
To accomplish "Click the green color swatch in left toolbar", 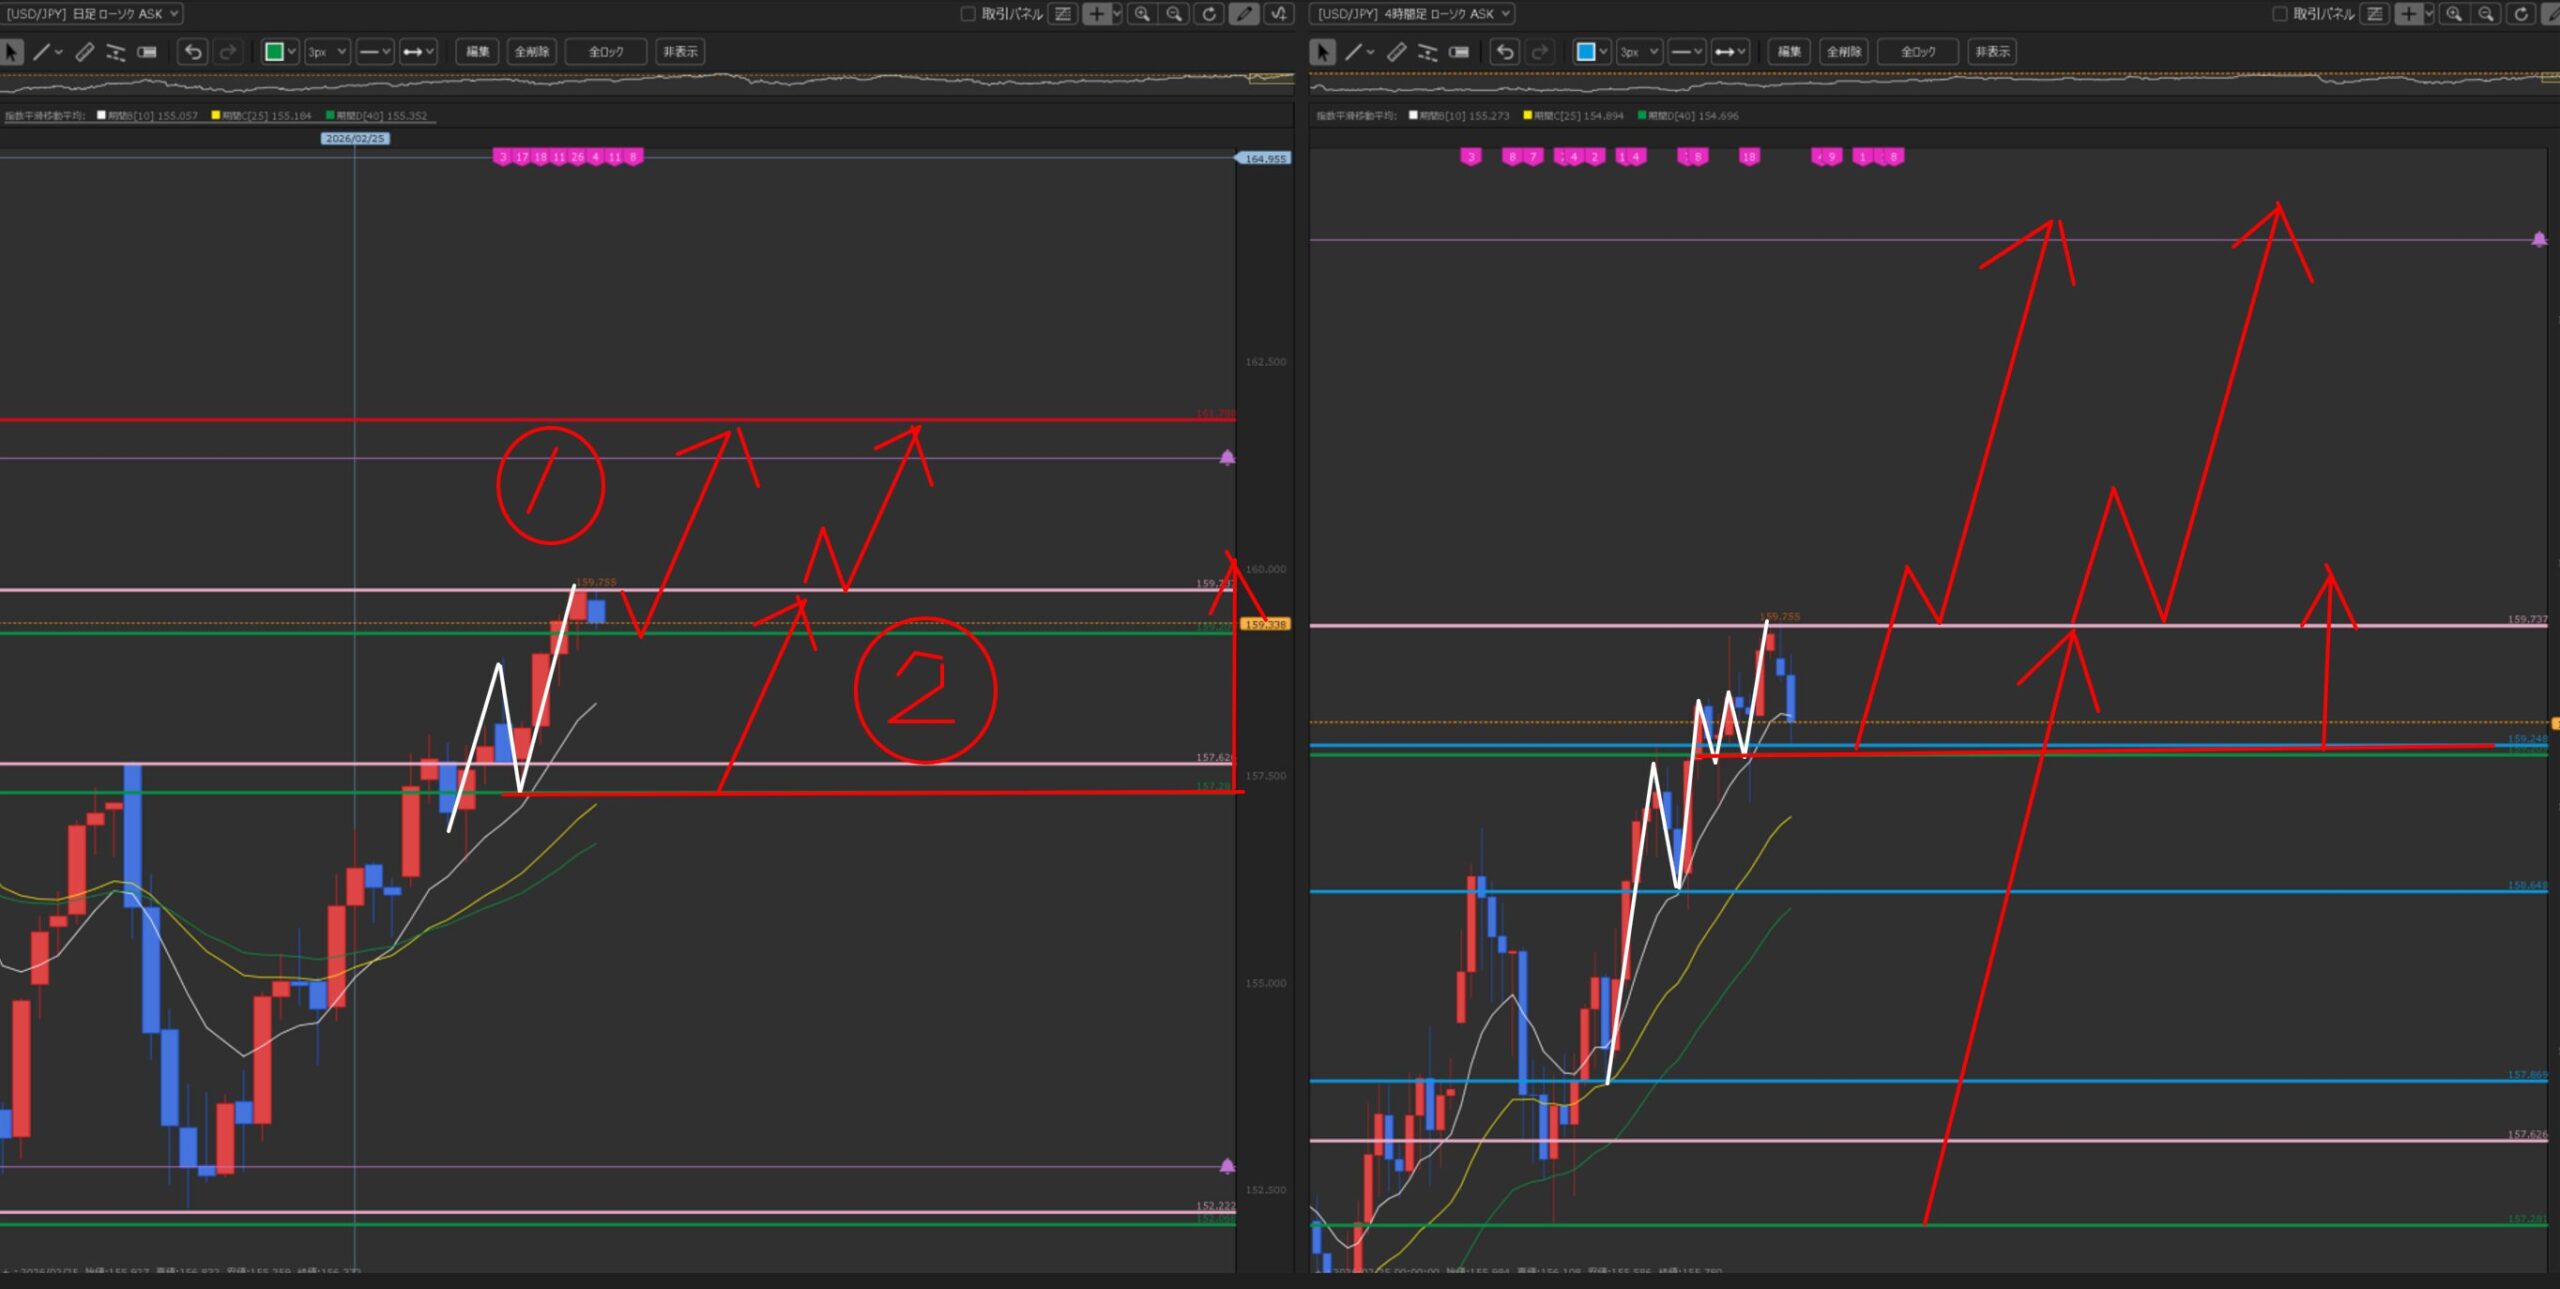I will pyautogui.click(x=273, y=52).
